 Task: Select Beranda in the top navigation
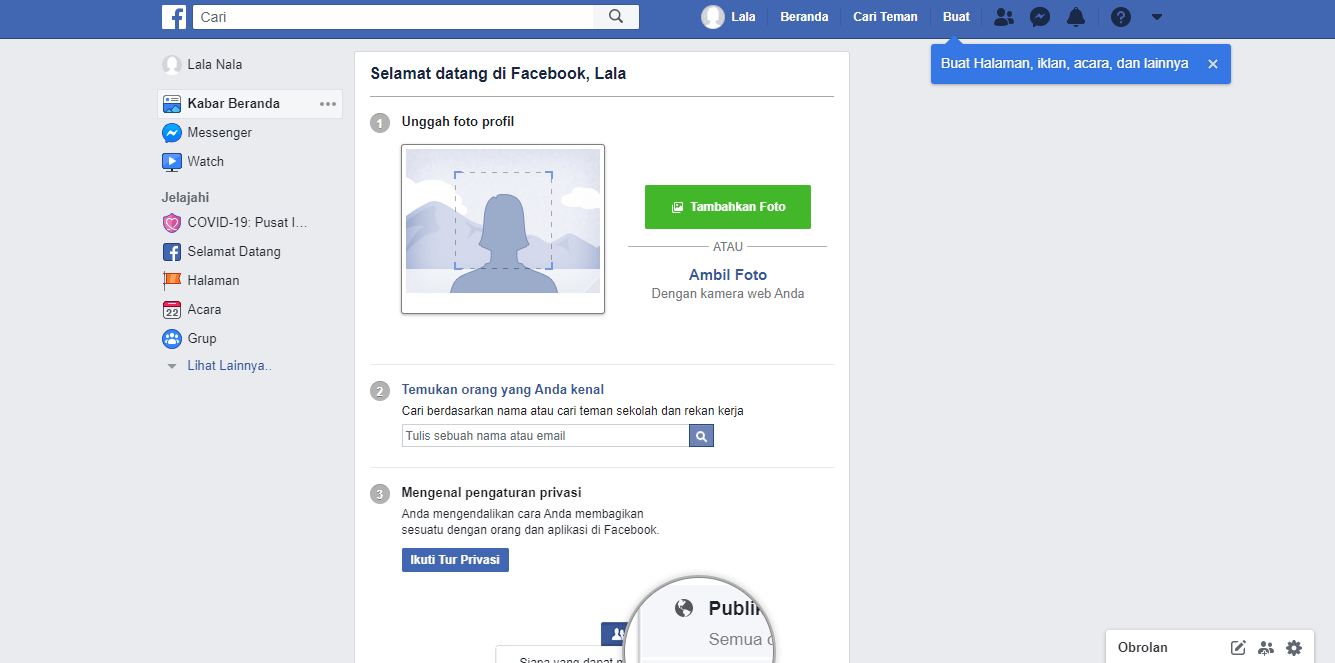(x=804, y=17)
